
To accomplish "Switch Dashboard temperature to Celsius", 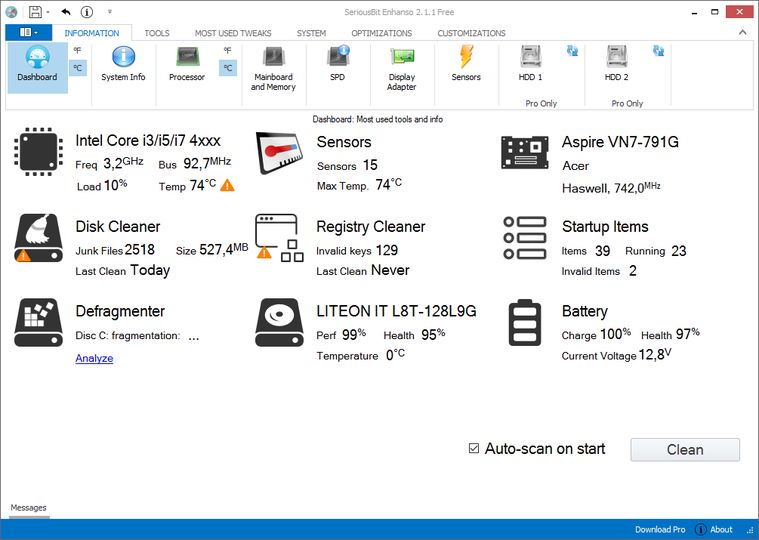I will (x=78, y=68).
